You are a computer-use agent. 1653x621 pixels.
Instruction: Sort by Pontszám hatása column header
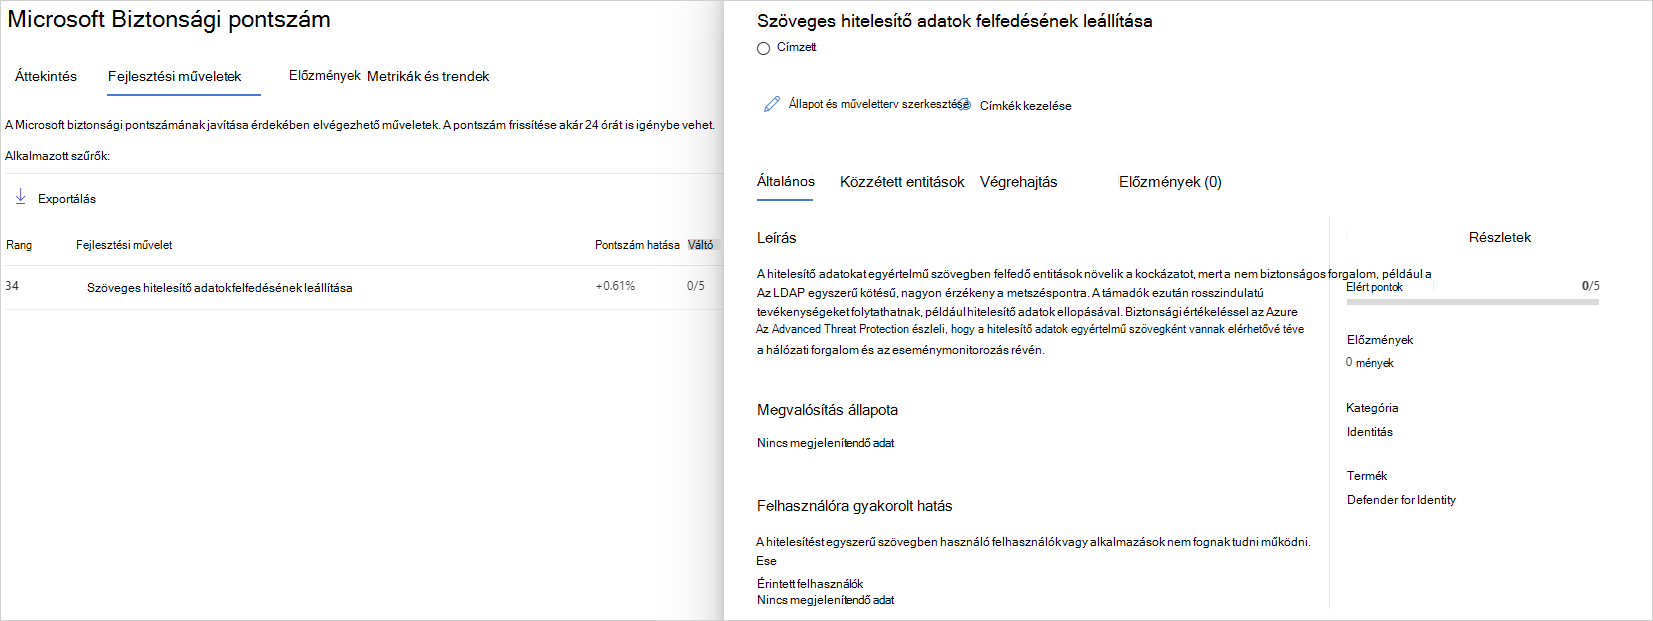(637, 245)
